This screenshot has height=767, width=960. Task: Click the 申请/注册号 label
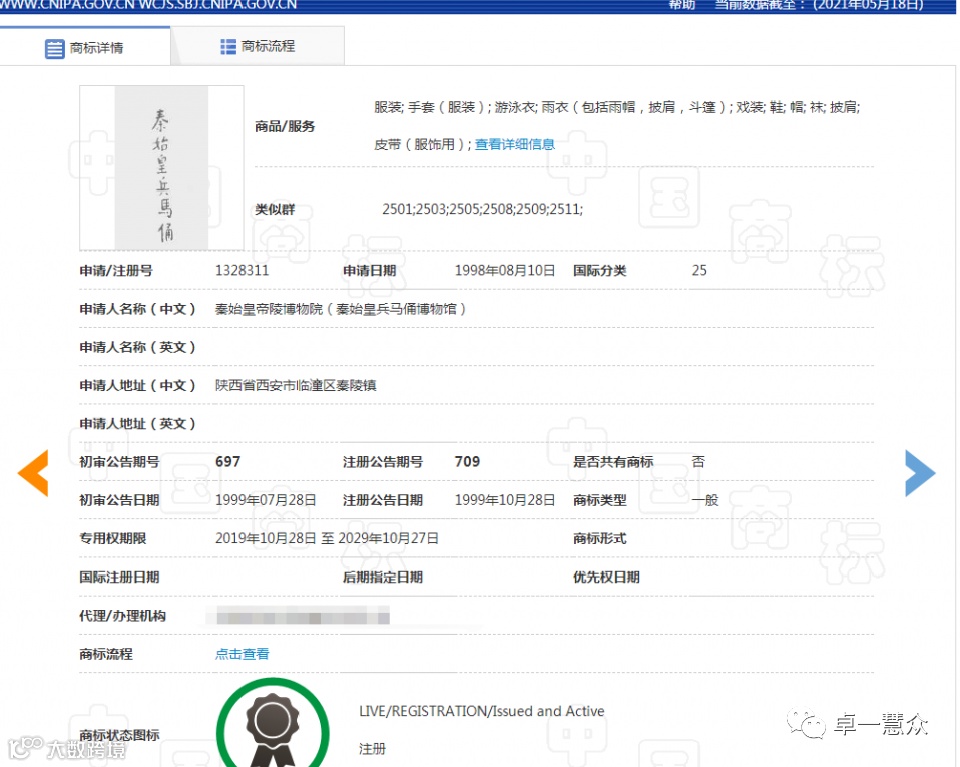click(116, 271)
